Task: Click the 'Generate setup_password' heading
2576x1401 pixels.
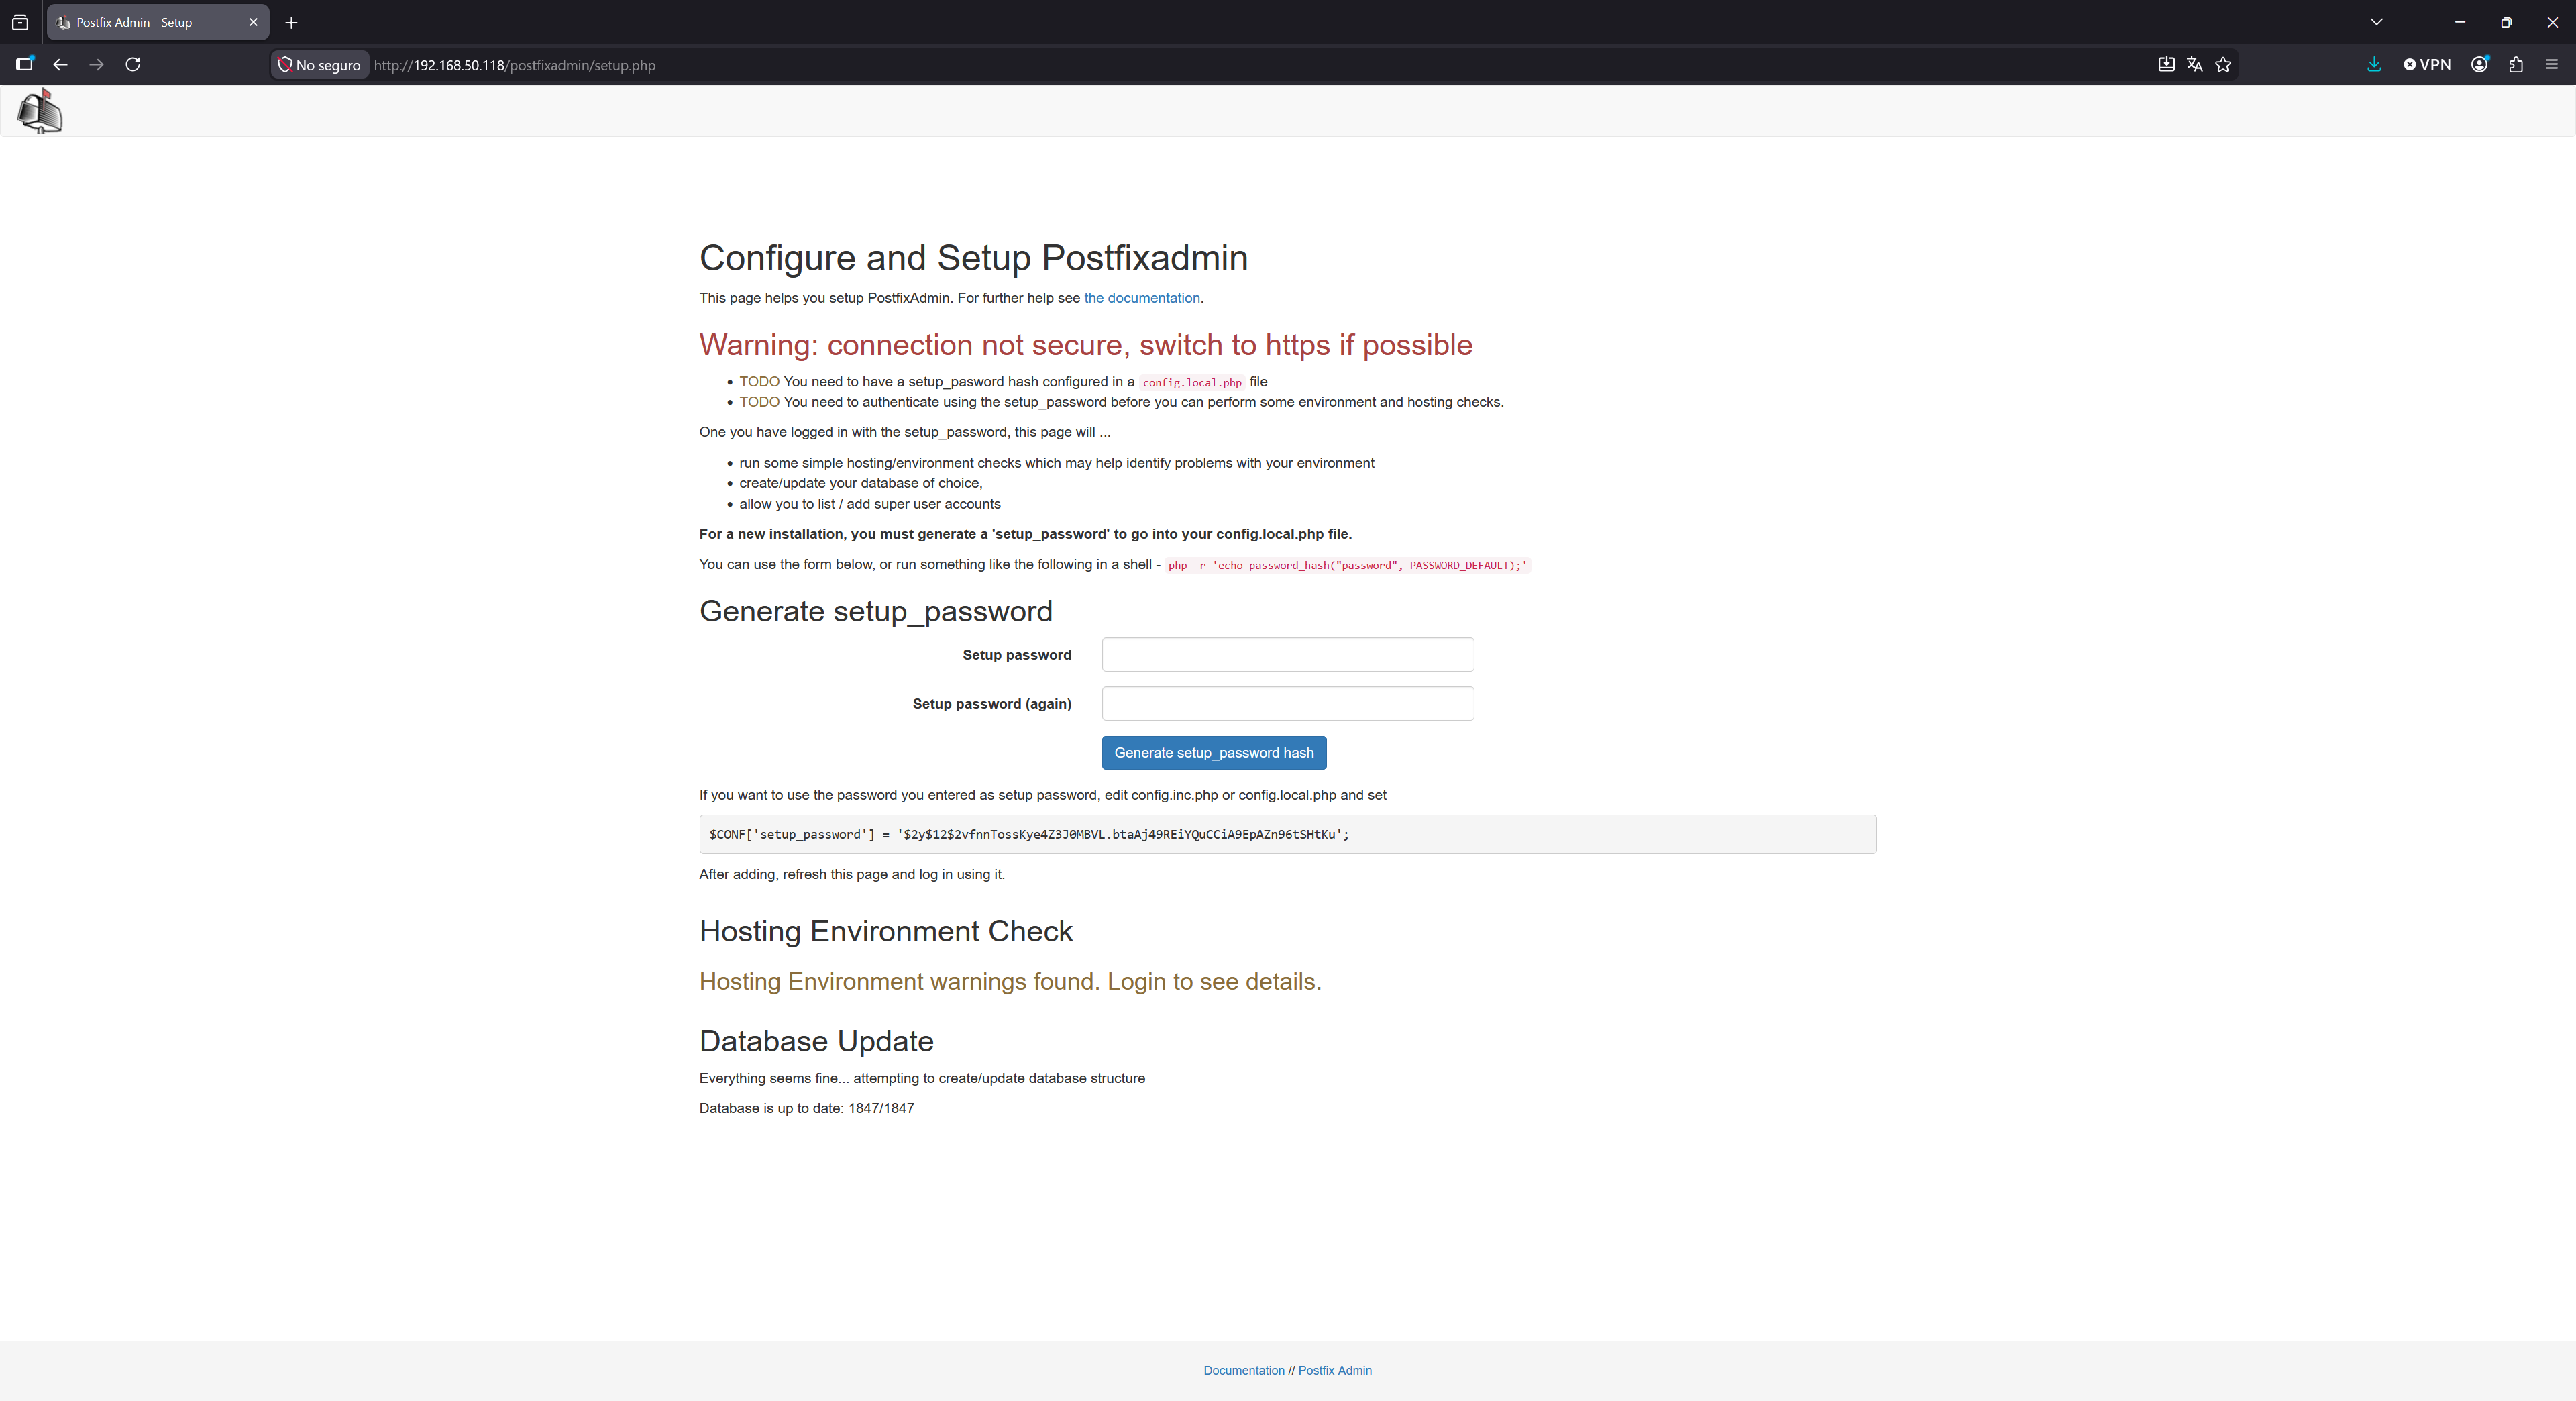Action: click(x=875, y=611)
